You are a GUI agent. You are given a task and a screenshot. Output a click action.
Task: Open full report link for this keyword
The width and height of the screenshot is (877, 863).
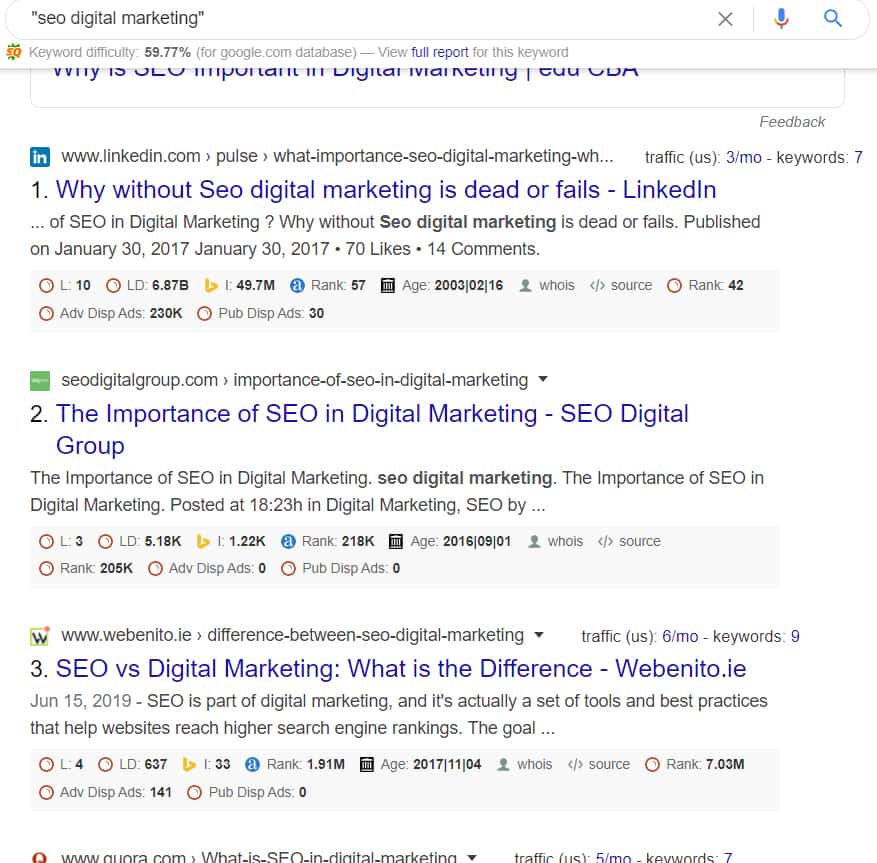[440, 52]
